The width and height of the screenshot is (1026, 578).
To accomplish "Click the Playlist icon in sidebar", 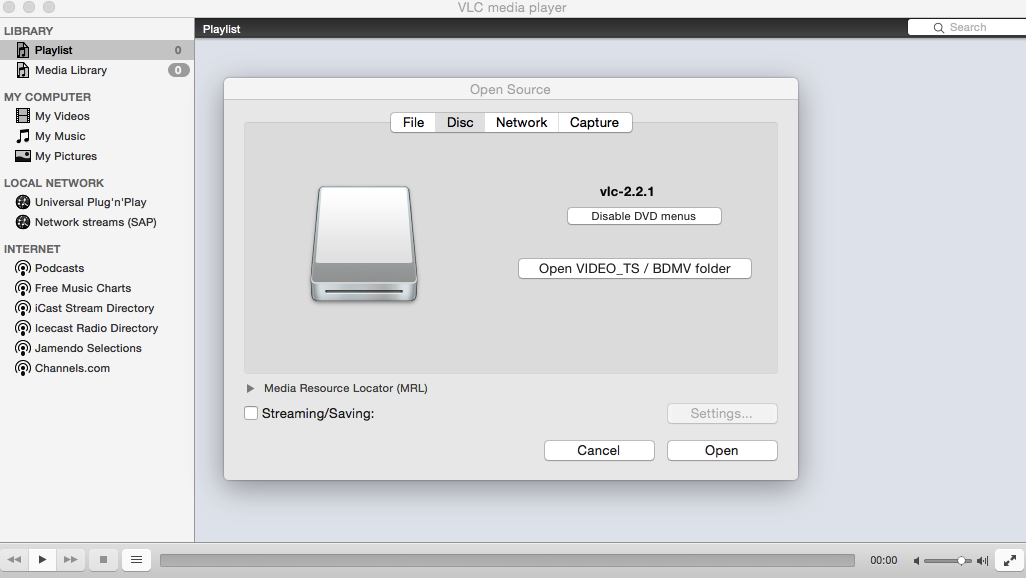I will [23, 50].
